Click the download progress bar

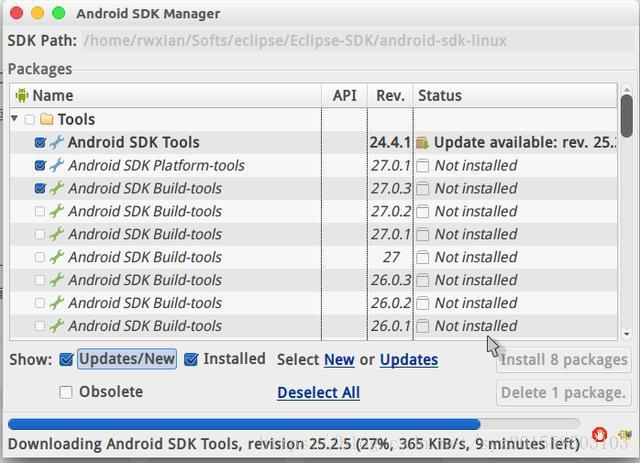(x=294, y=424)
